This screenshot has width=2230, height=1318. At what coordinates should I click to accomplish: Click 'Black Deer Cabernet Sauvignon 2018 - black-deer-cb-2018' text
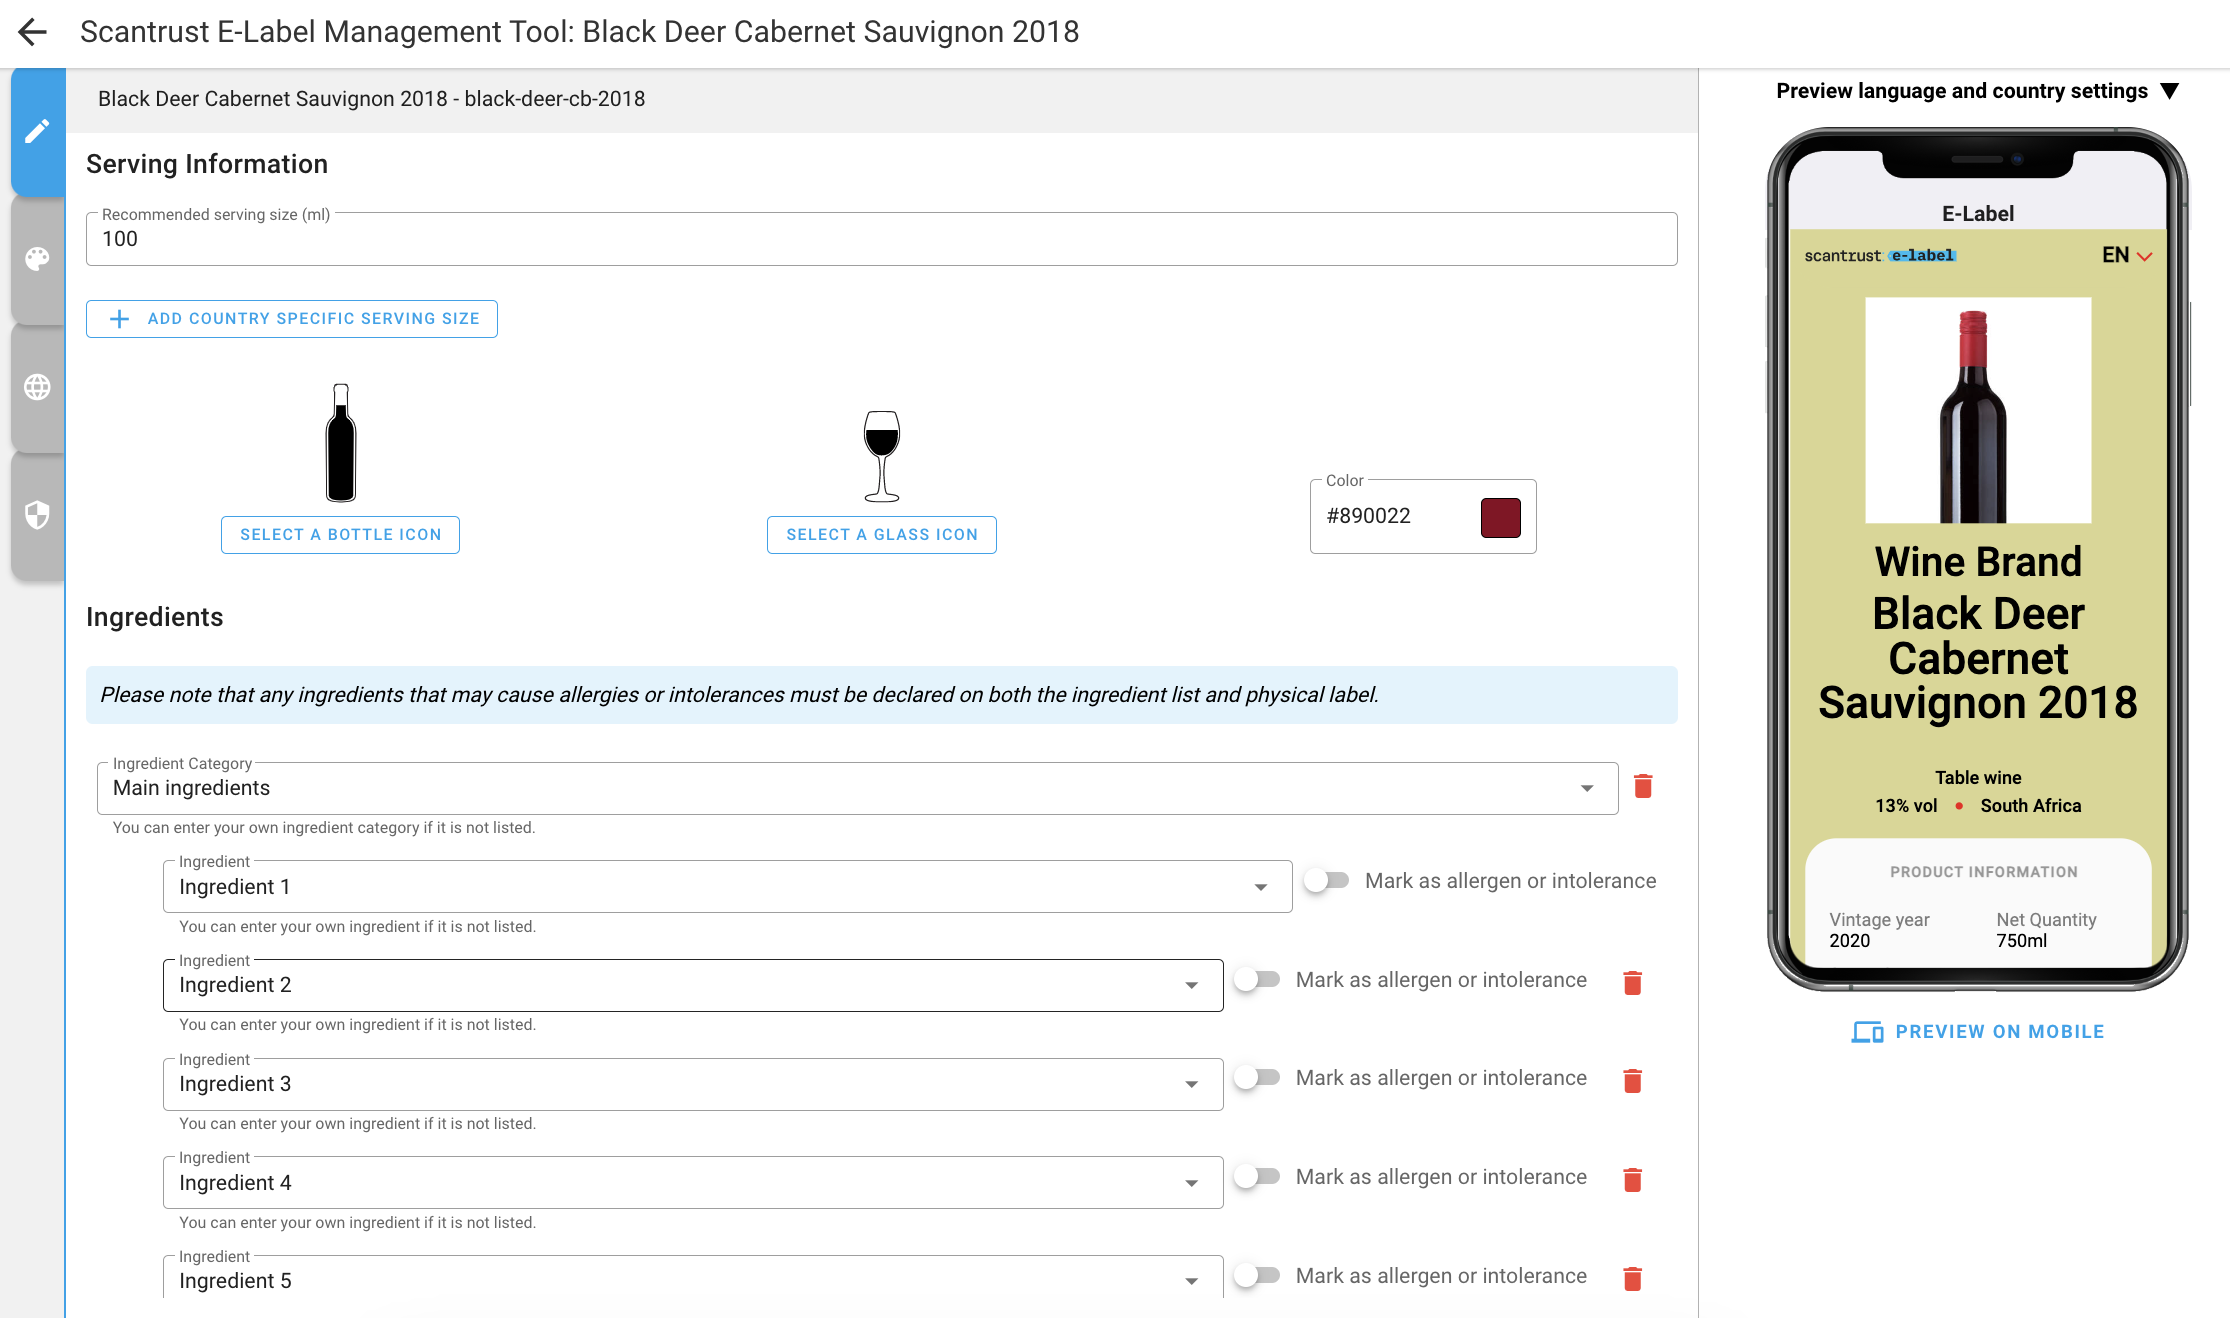tap(371, 99)
